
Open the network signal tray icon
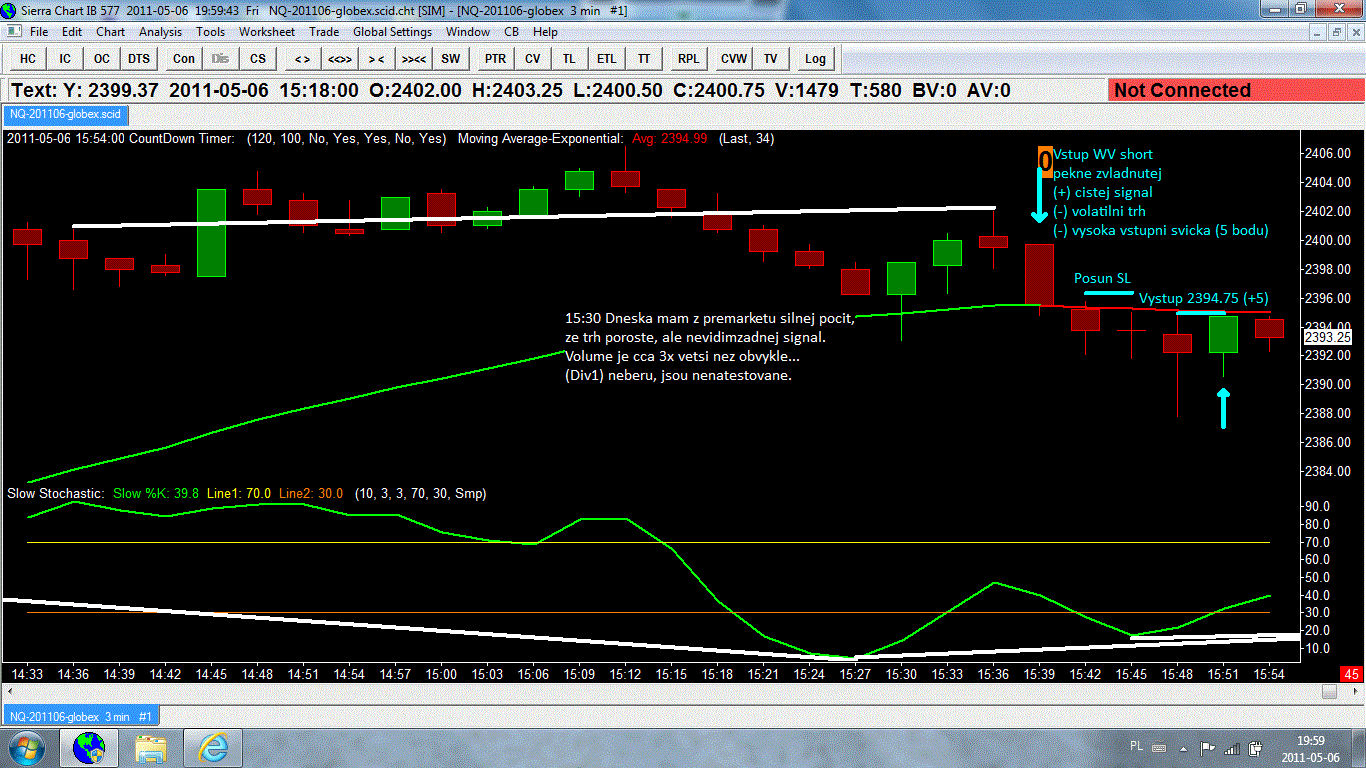1232,747
